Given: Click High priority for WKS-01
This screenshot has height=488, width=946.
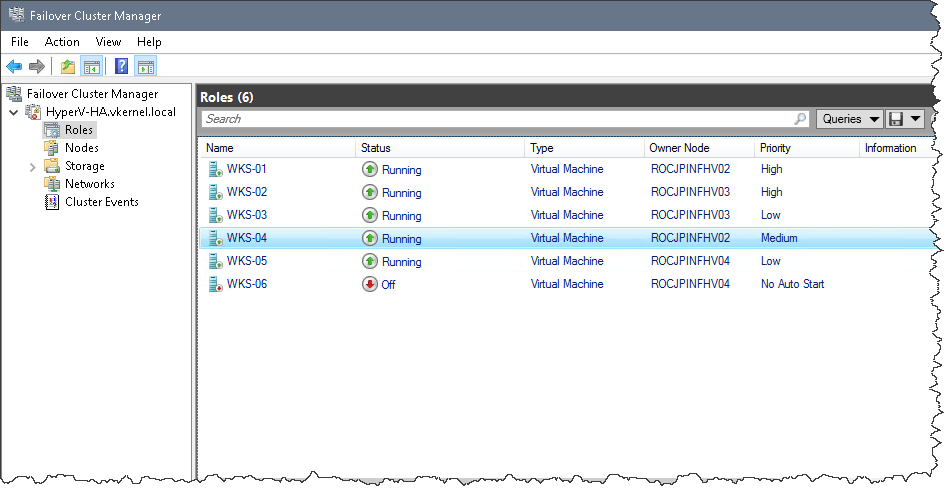Looking at the screenshot, I should click(772, 169).
